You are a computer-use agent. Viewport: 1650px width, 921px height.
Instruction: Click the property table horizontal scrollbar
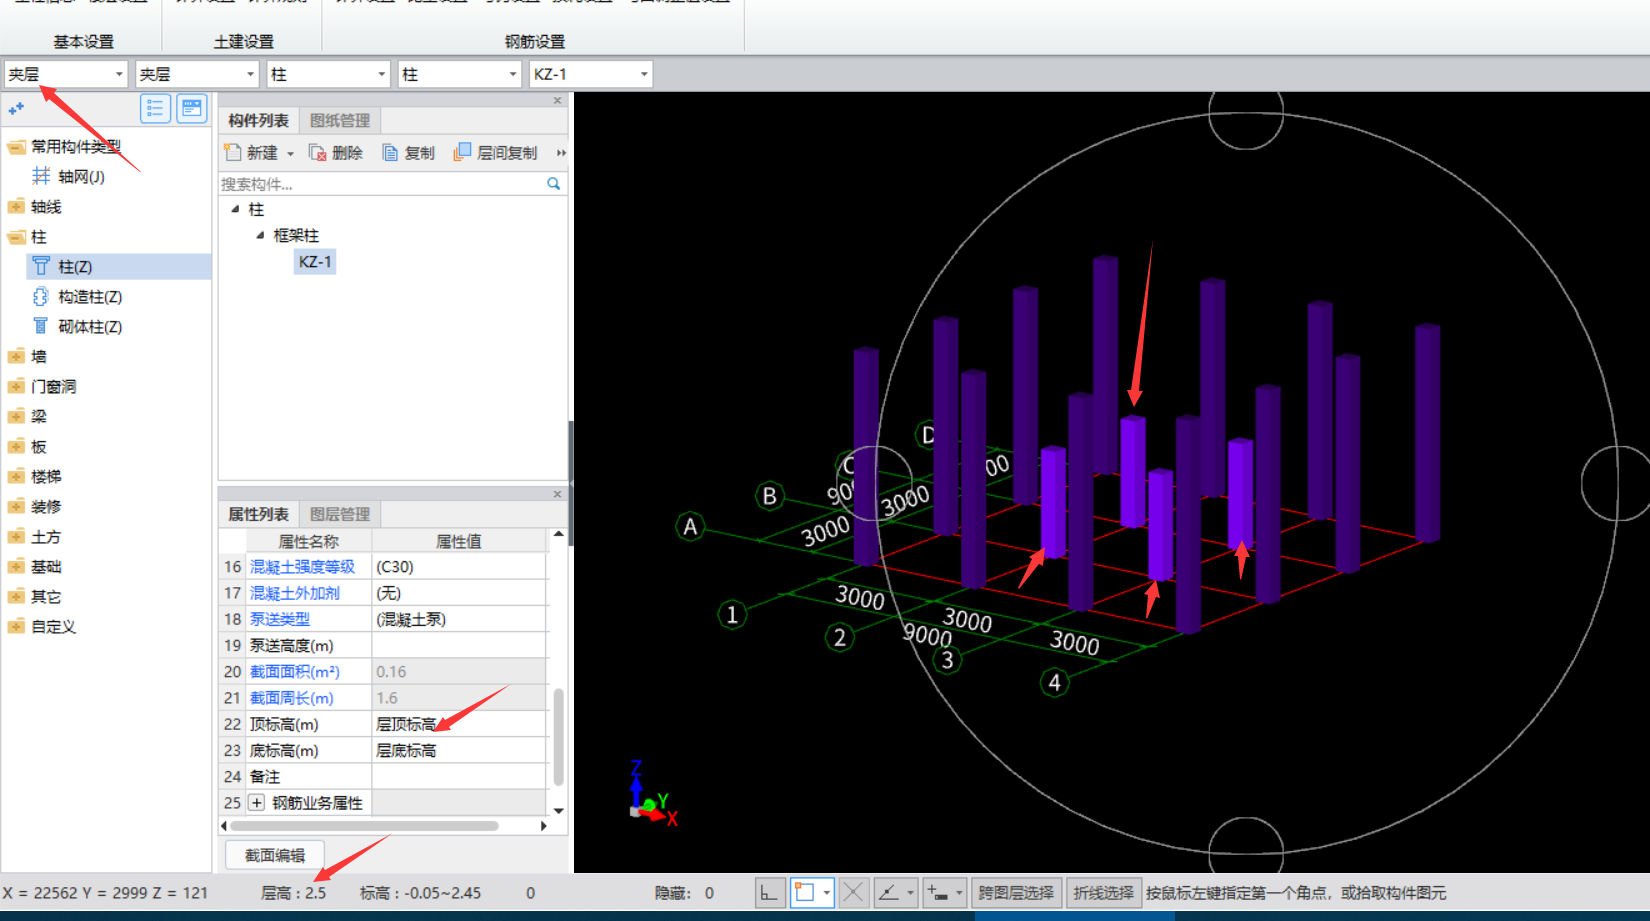364,826
